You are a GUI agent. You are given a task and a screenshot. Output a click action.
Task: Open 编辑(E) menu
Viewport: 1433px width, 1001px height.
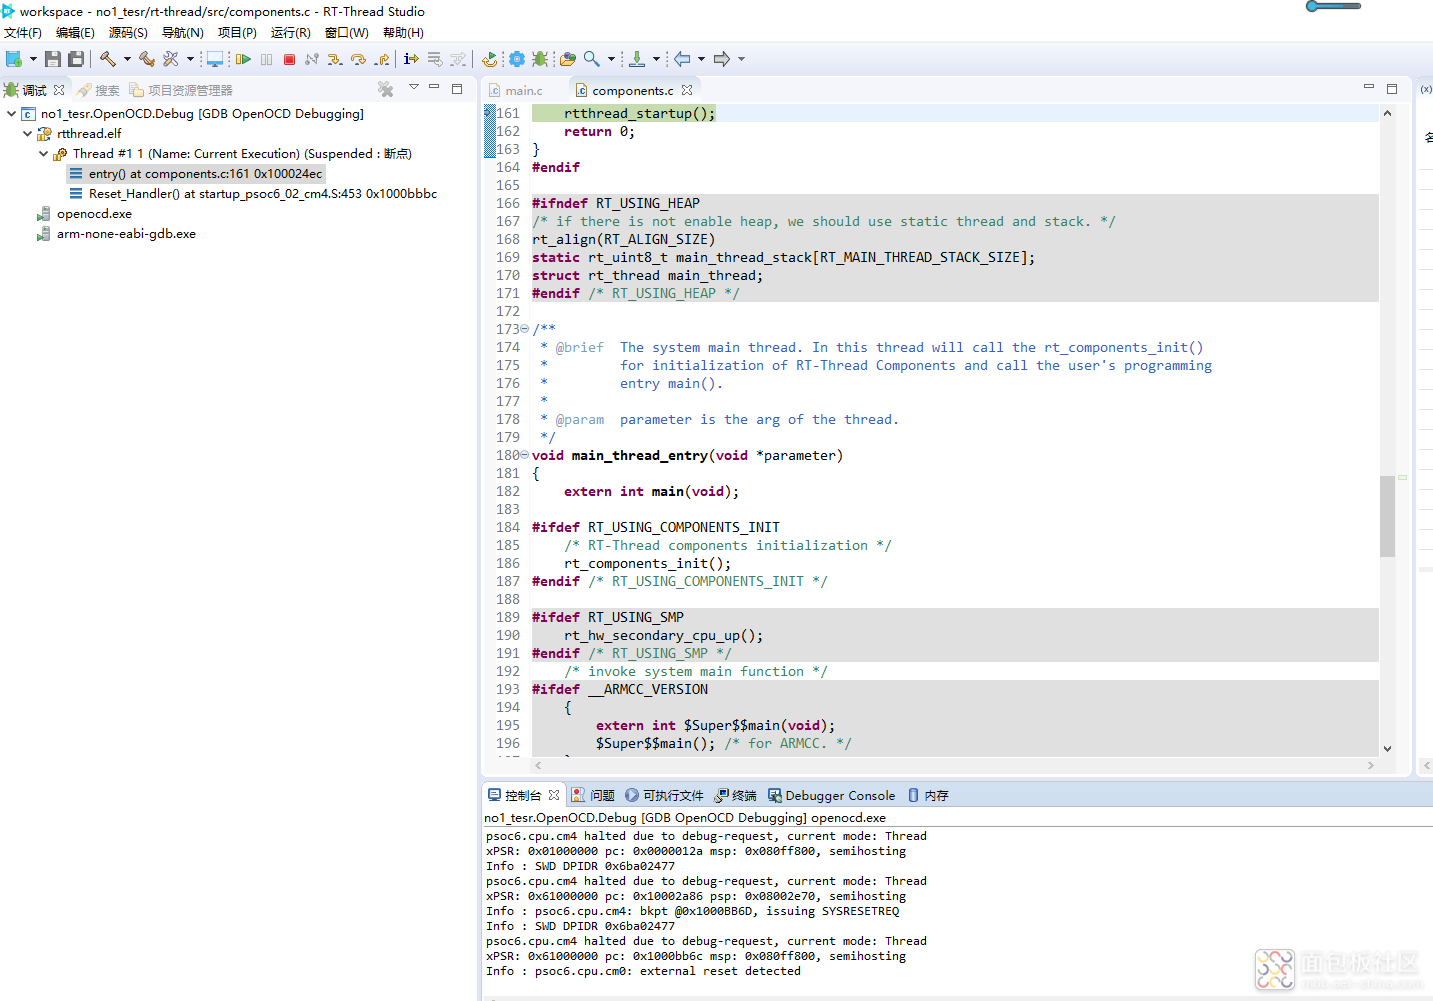(75, 33)
